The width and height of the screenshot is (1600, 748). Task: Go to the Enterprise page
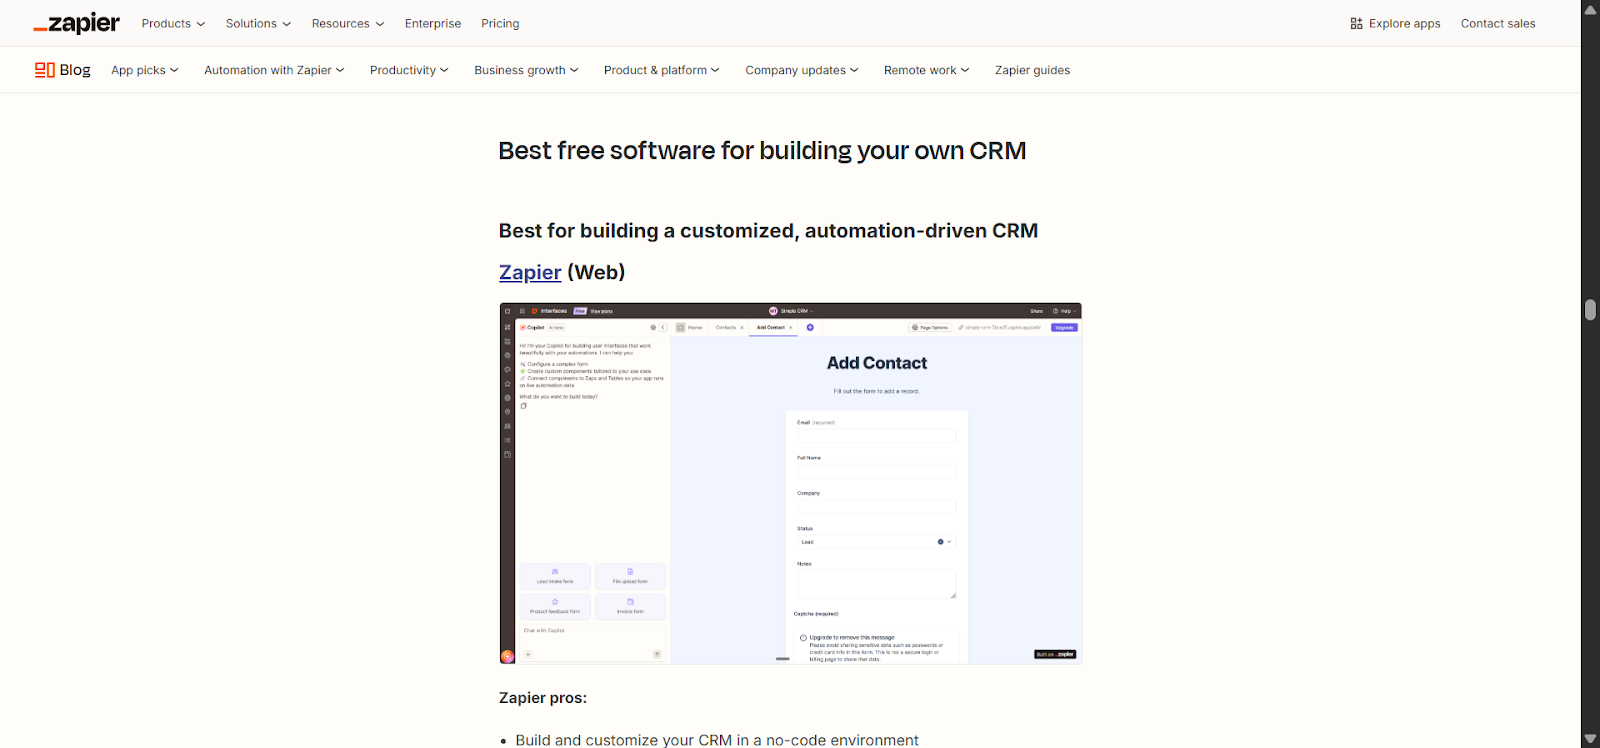tap(433, 23)
